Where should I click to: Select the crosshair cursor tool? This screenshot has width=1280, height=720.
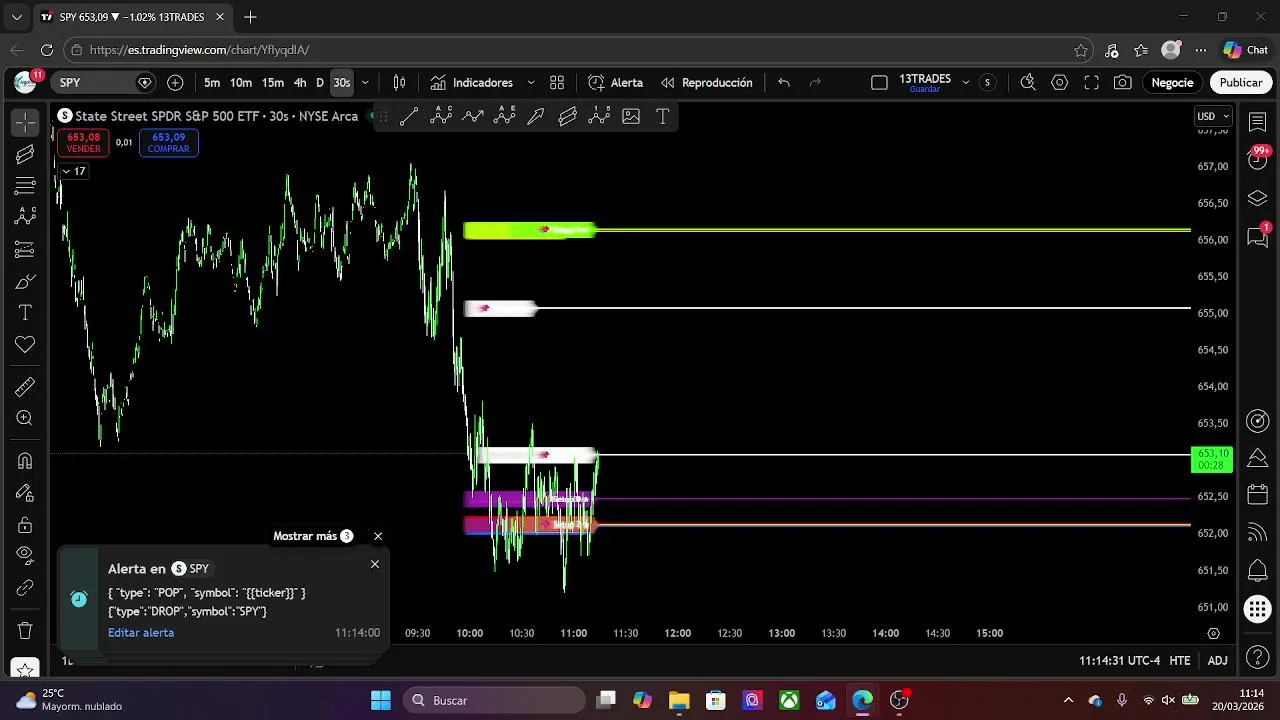(x=25, y=122)
